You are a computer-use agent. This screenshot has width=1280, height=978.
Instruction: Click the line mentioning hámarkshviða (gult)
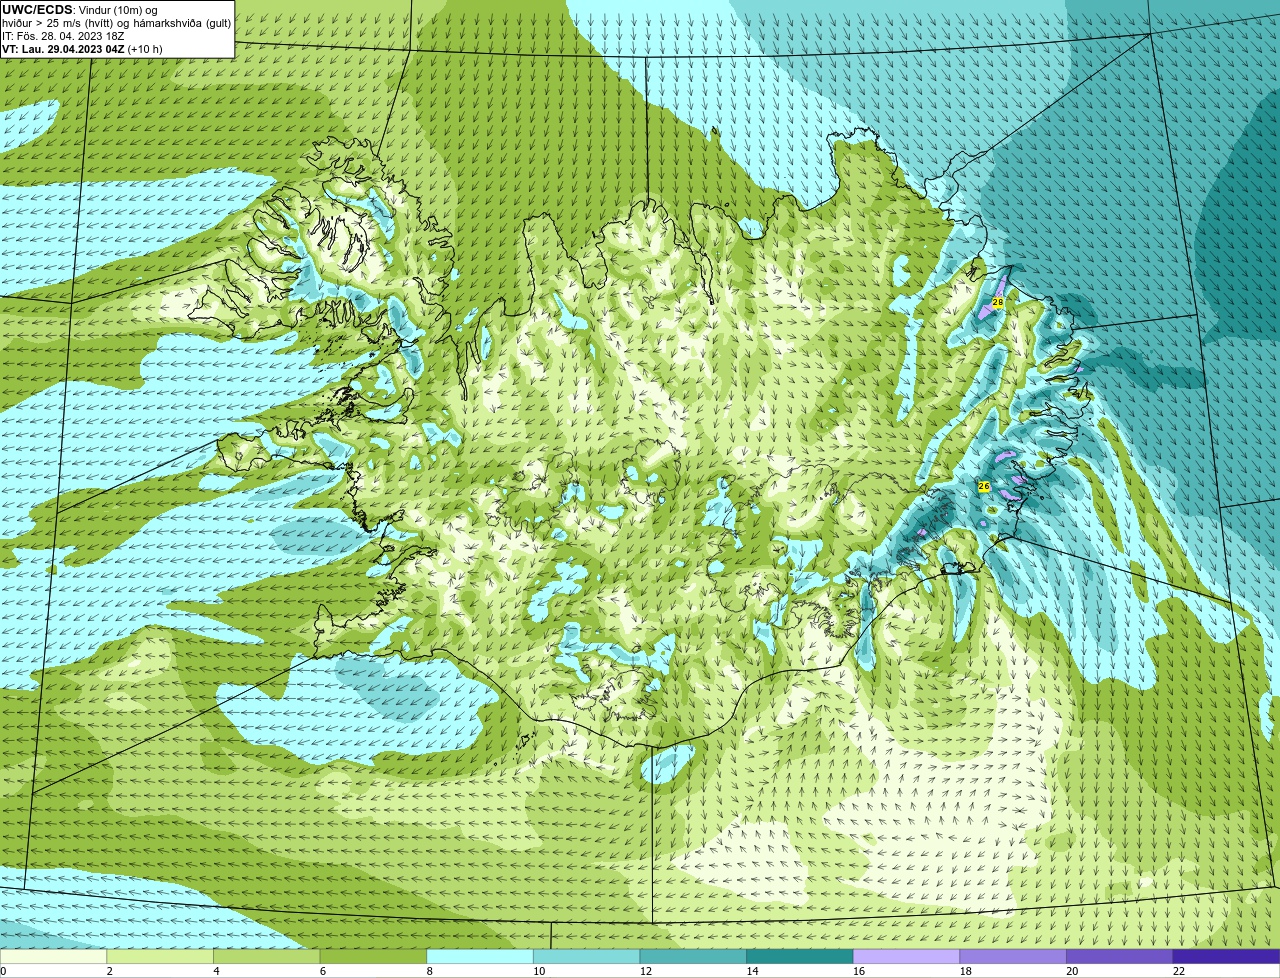pyautogui.click(x=116, y=23)
